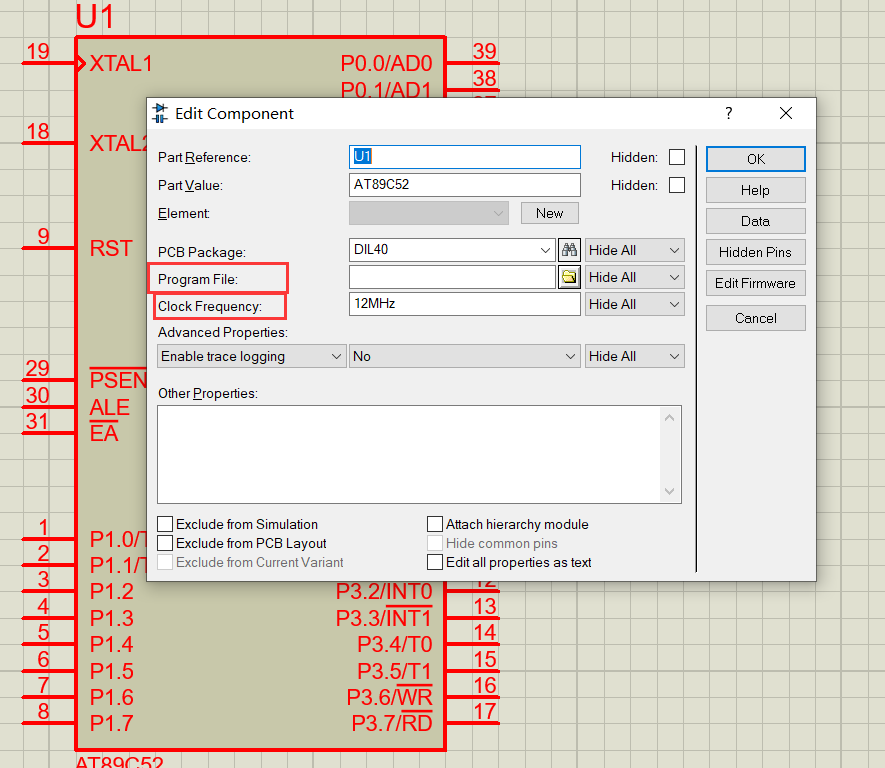Enable Exclude from Simulation
This screenshot has height=768, width=885.
tap(165, 524)
